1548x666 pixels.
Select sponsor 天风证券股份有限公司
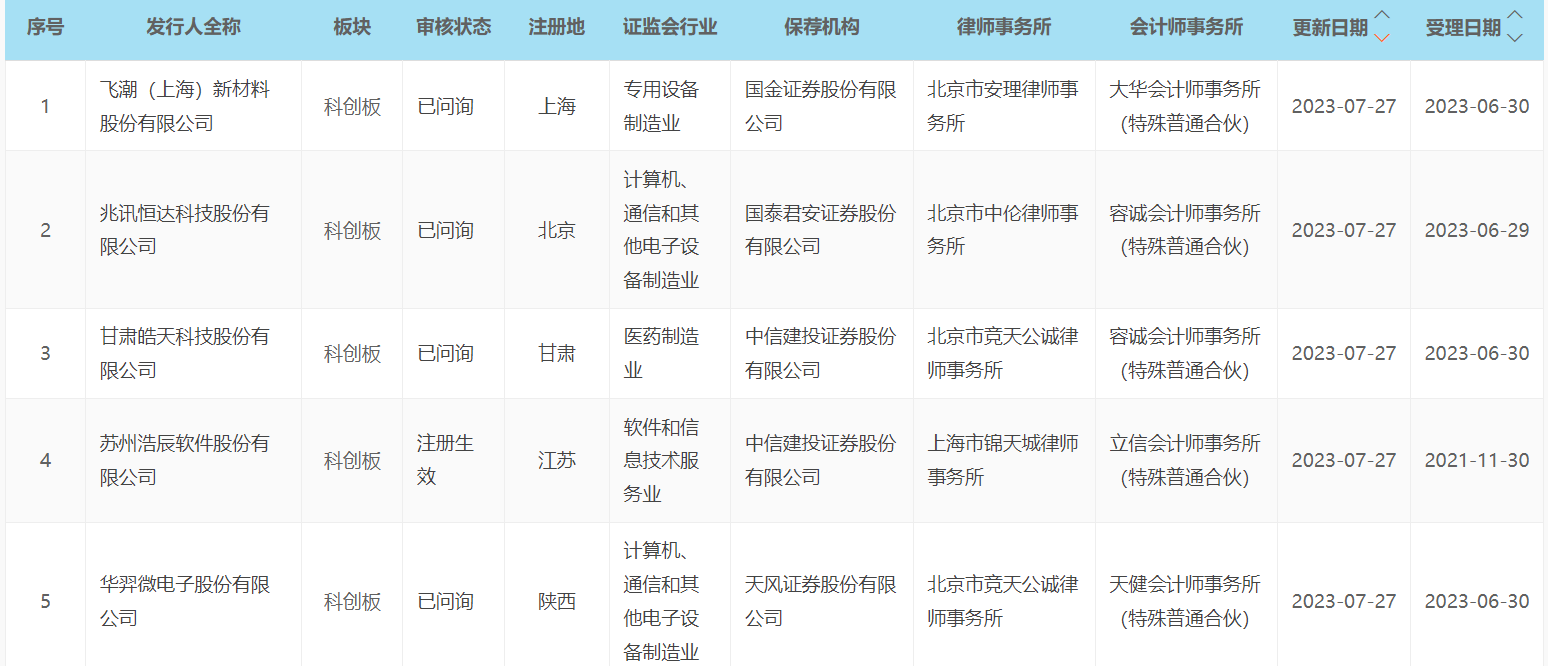pyautogui.click(x=821, y=601)
